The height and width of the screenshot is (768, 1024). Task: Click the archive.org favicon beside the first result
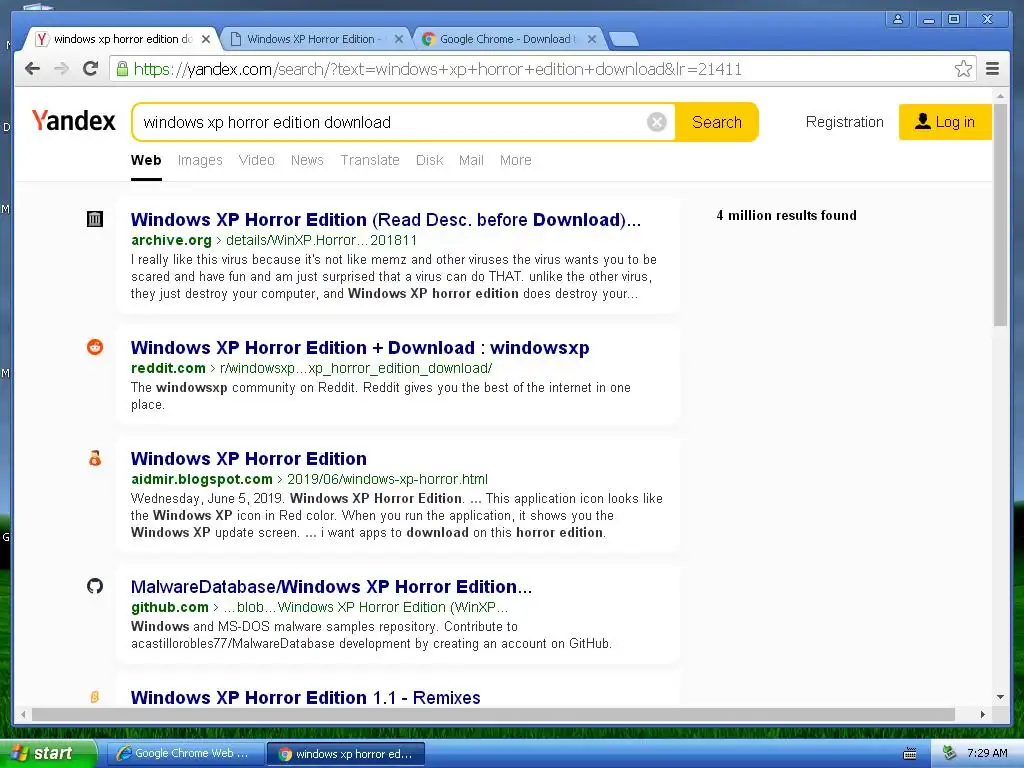pos(95,219)
